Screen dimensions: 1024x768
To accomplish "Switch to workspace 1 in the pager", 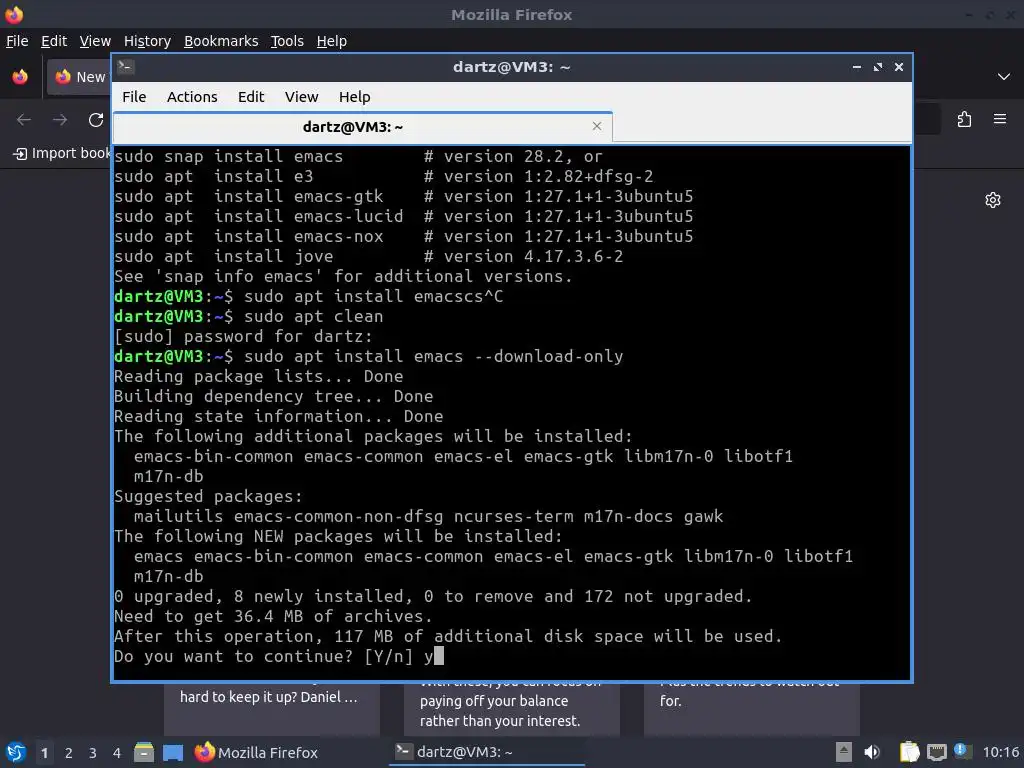I will coord(44,753).
